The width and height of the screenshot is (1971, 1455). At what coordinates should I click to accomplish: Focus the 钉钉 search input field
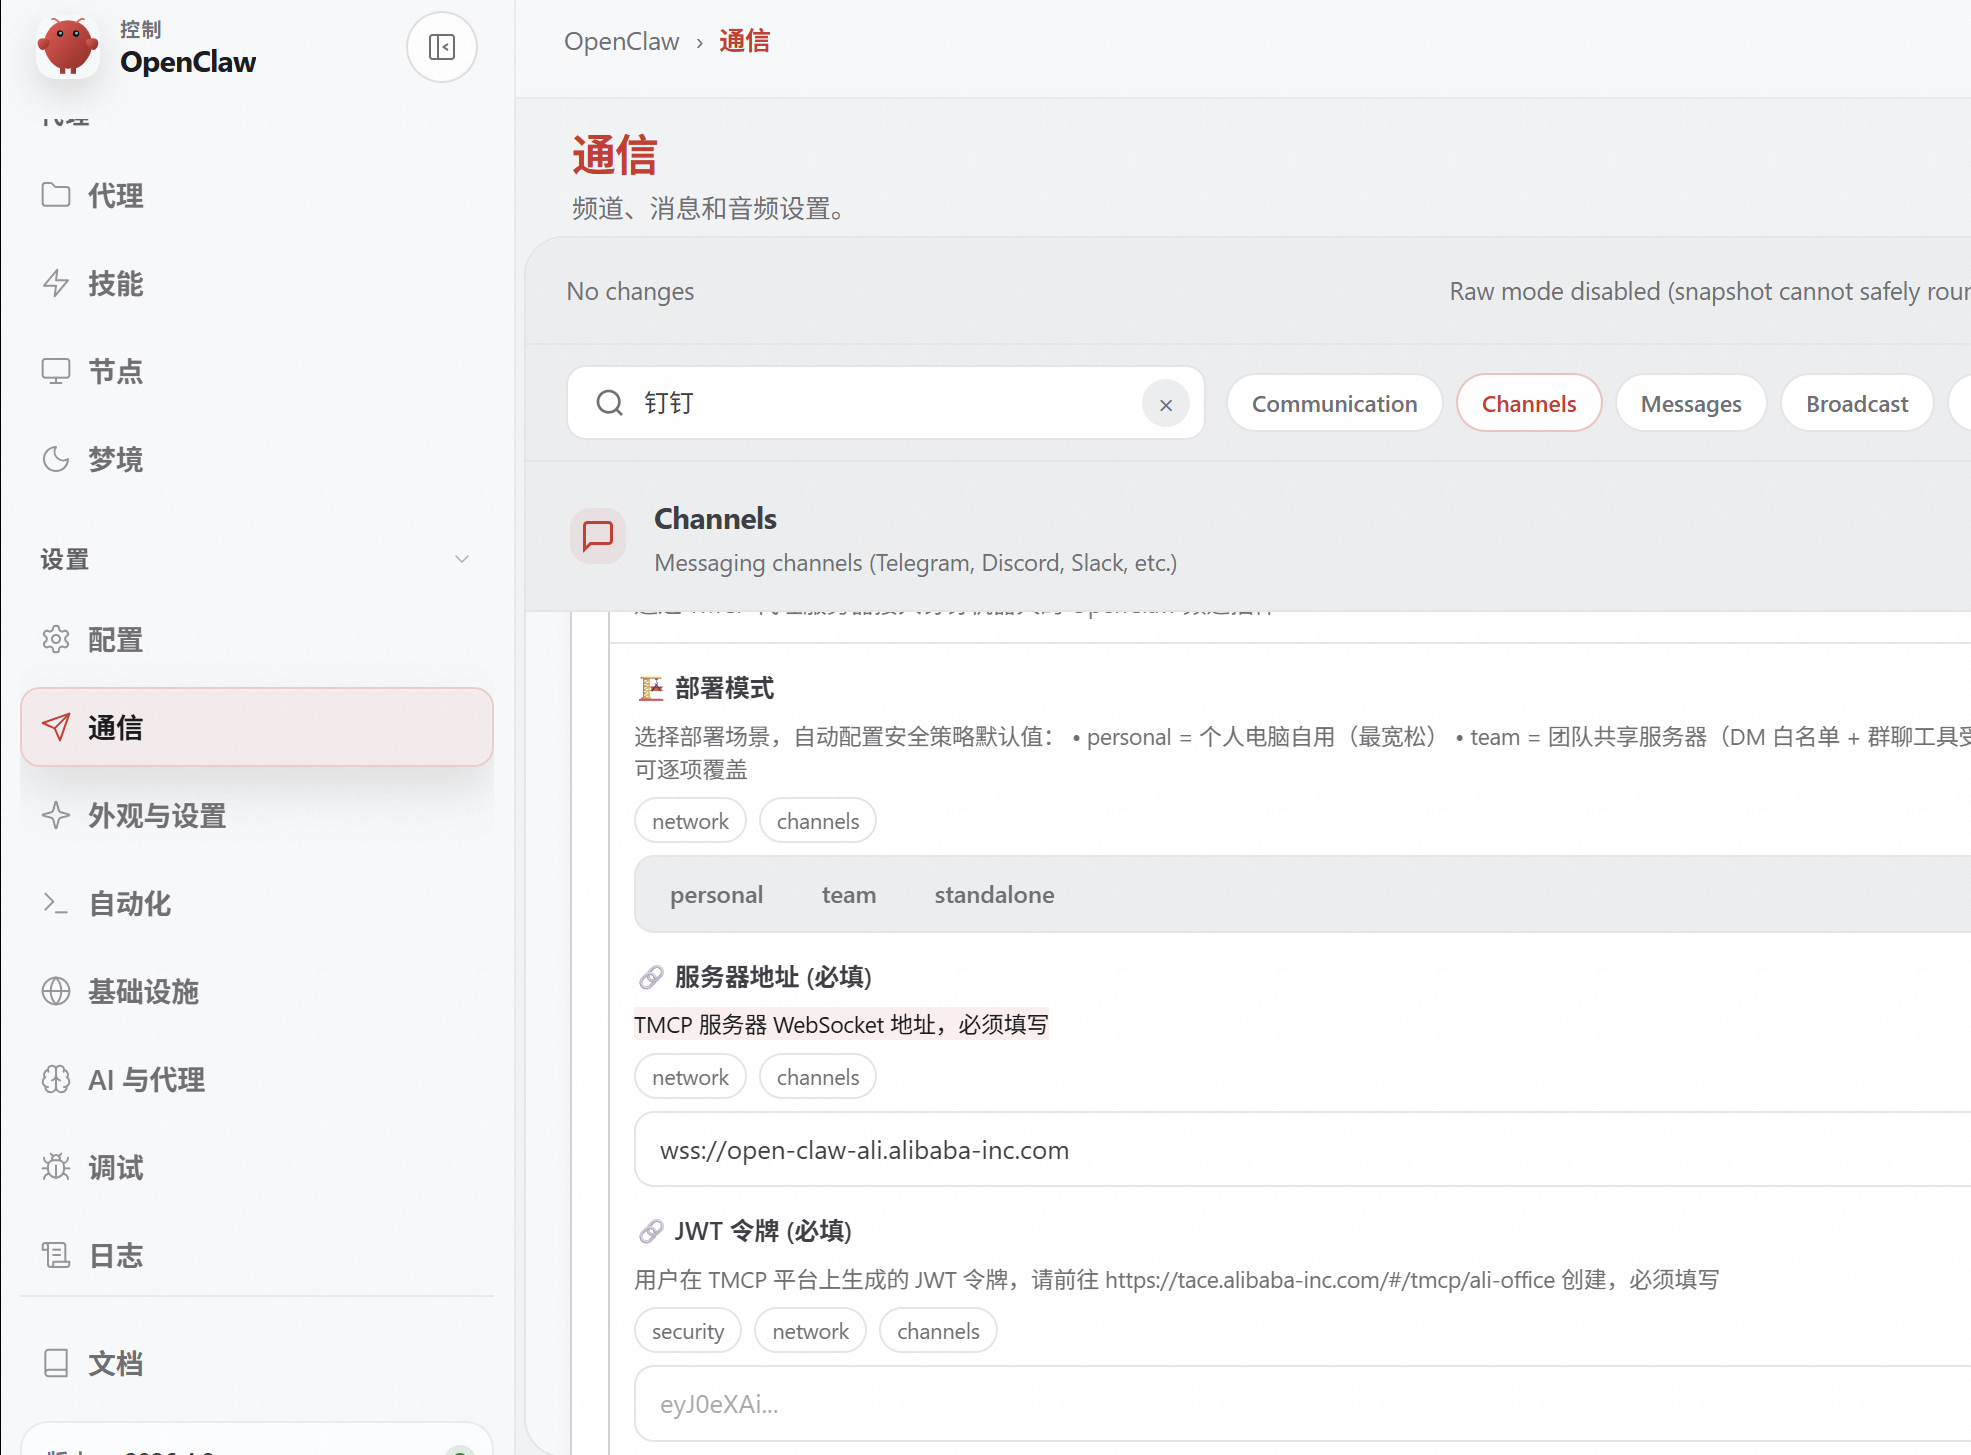(886, 403)
